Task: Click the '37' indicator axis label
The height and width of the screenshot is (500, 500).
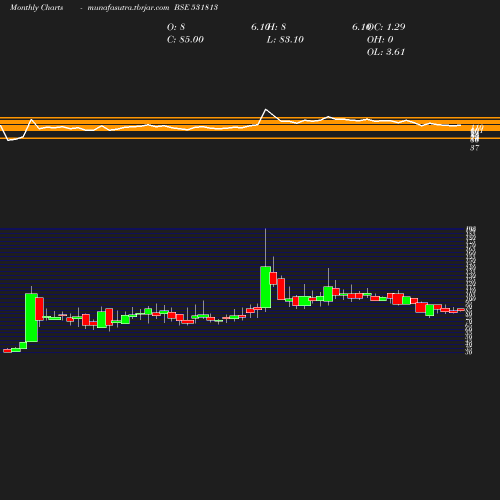Action: [475, 148]
